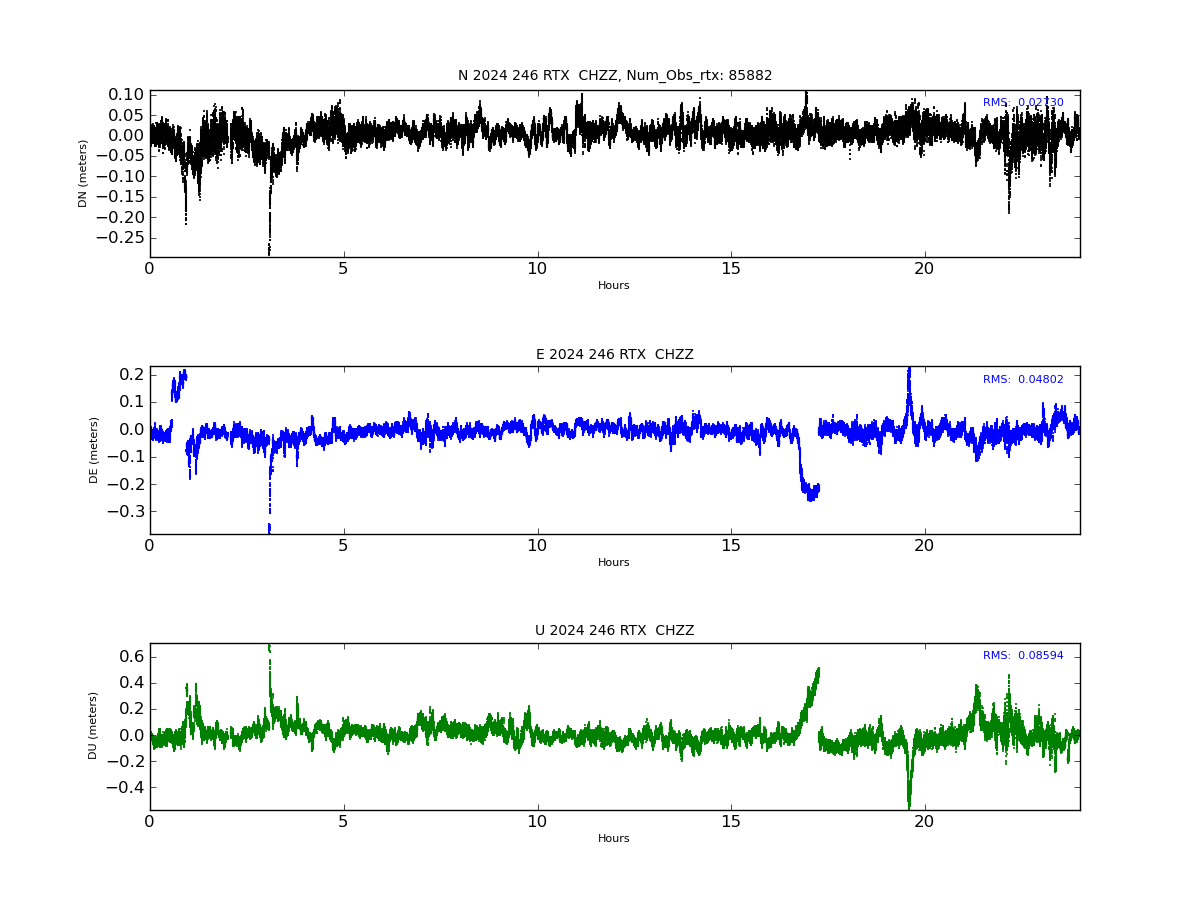Viewport: 1200px width, 900px height.
Task: Select the 'RMS: 0.08594' label
Action: pyautogui.click(x=1023, y=656)
